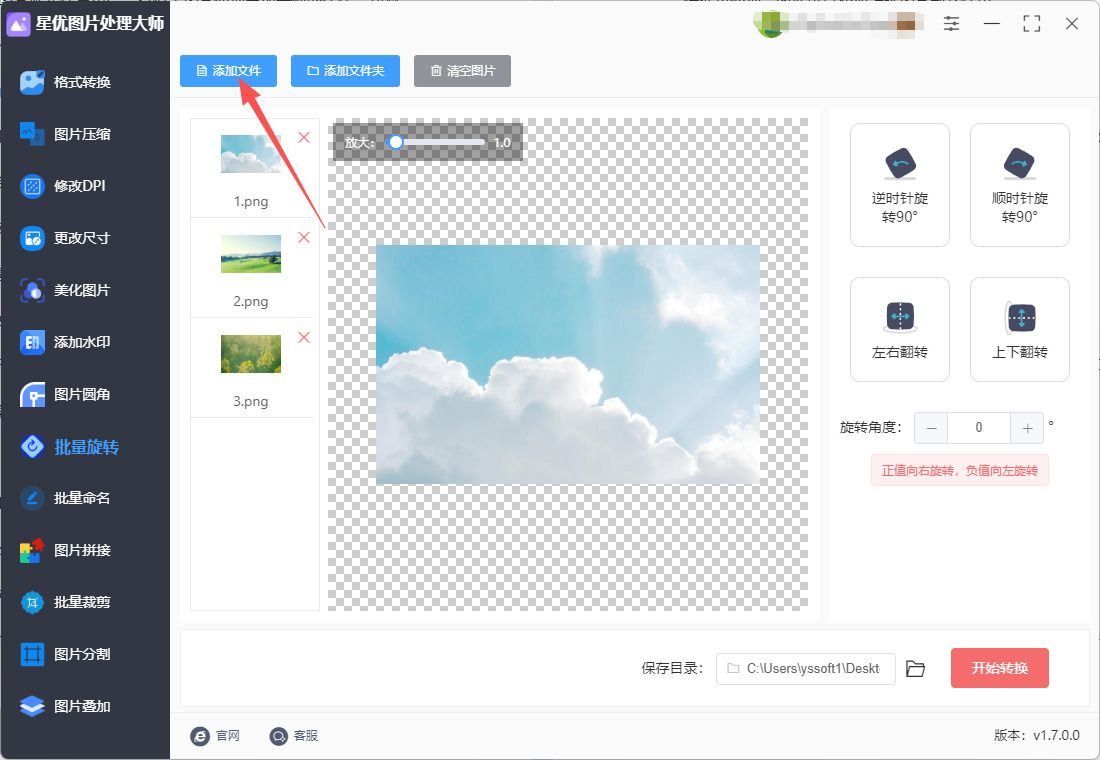Screen dimensions: 1100x760
Task: Click the zoom value 1.0 label
Action: (x=502, y=142)
